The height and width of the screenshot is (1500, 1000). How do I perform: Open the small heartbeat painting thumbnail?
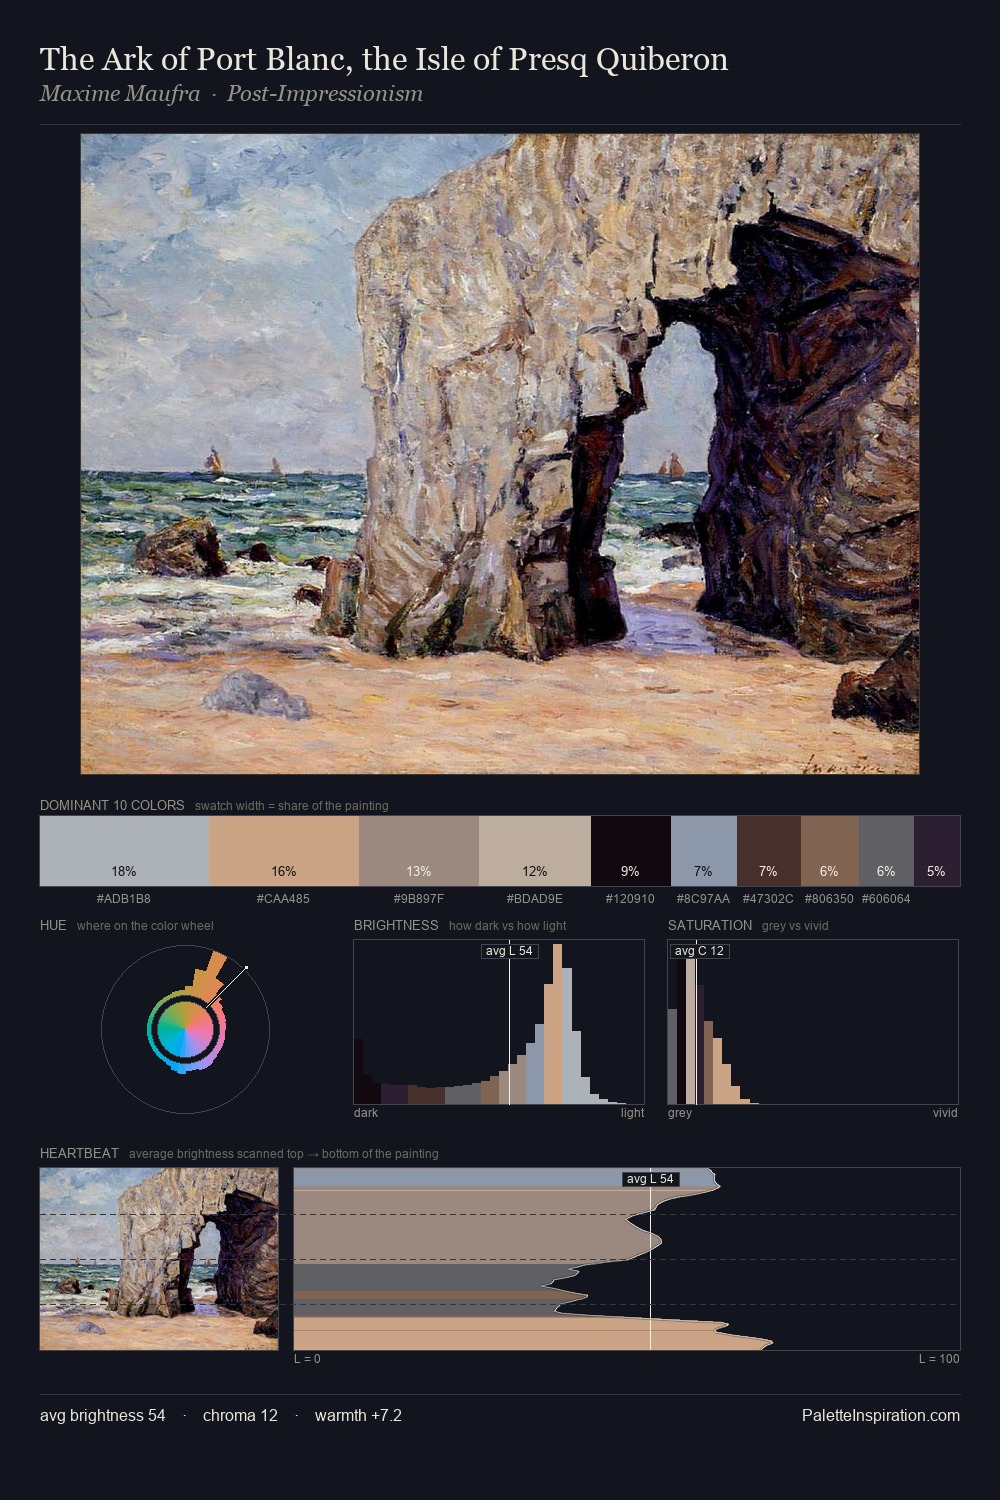click(159, 1259)
